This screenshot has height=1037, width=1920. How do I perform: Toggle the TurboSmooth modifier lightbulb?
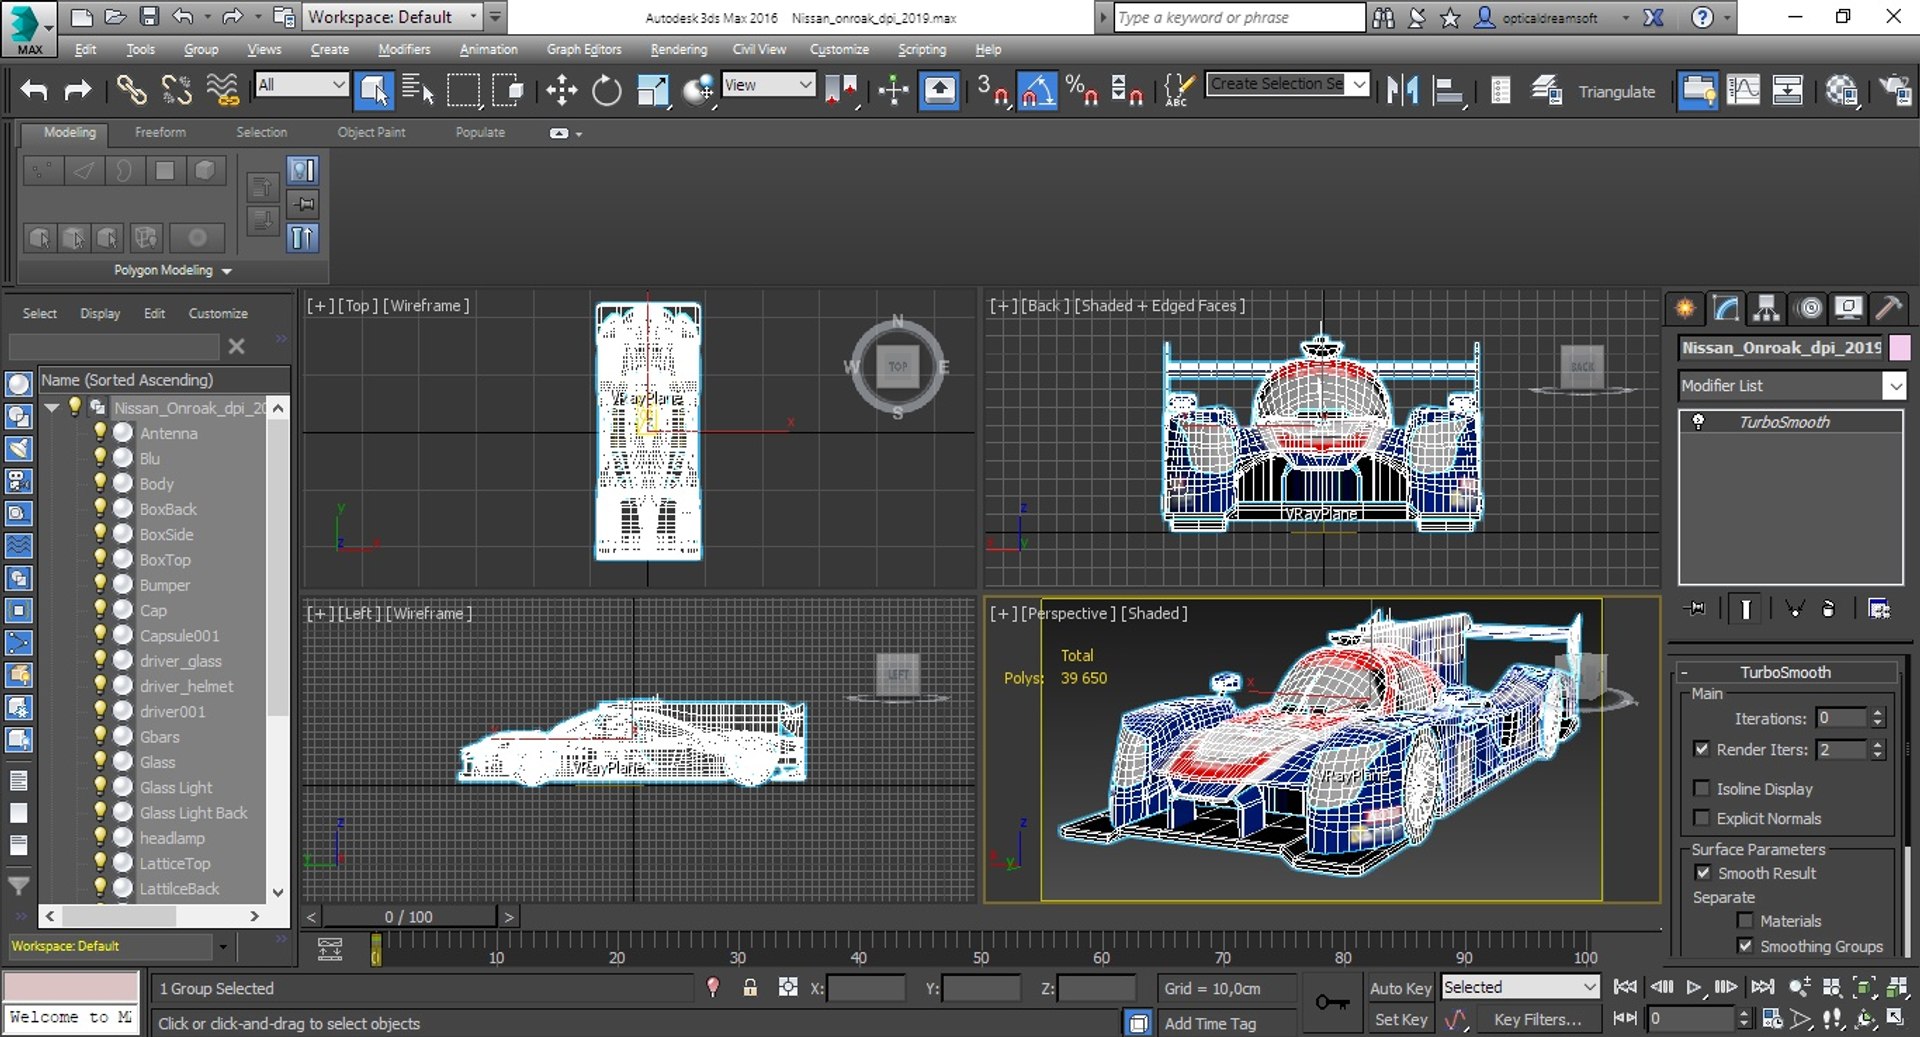tap(1698, 421)
